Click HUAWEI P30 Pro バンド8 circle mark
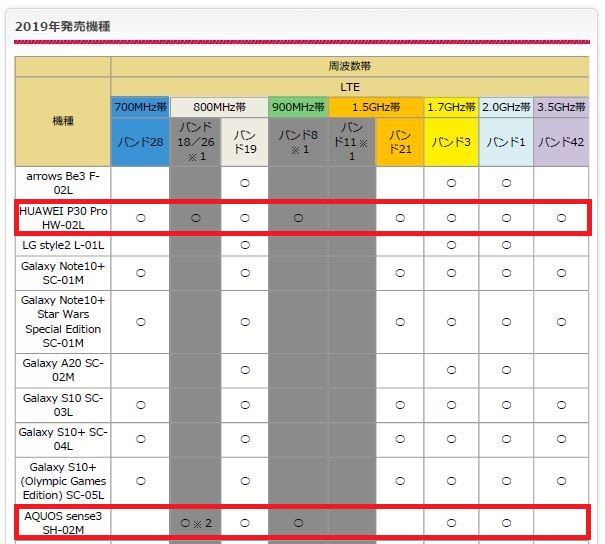605x544 pixels. click(298, 218)
